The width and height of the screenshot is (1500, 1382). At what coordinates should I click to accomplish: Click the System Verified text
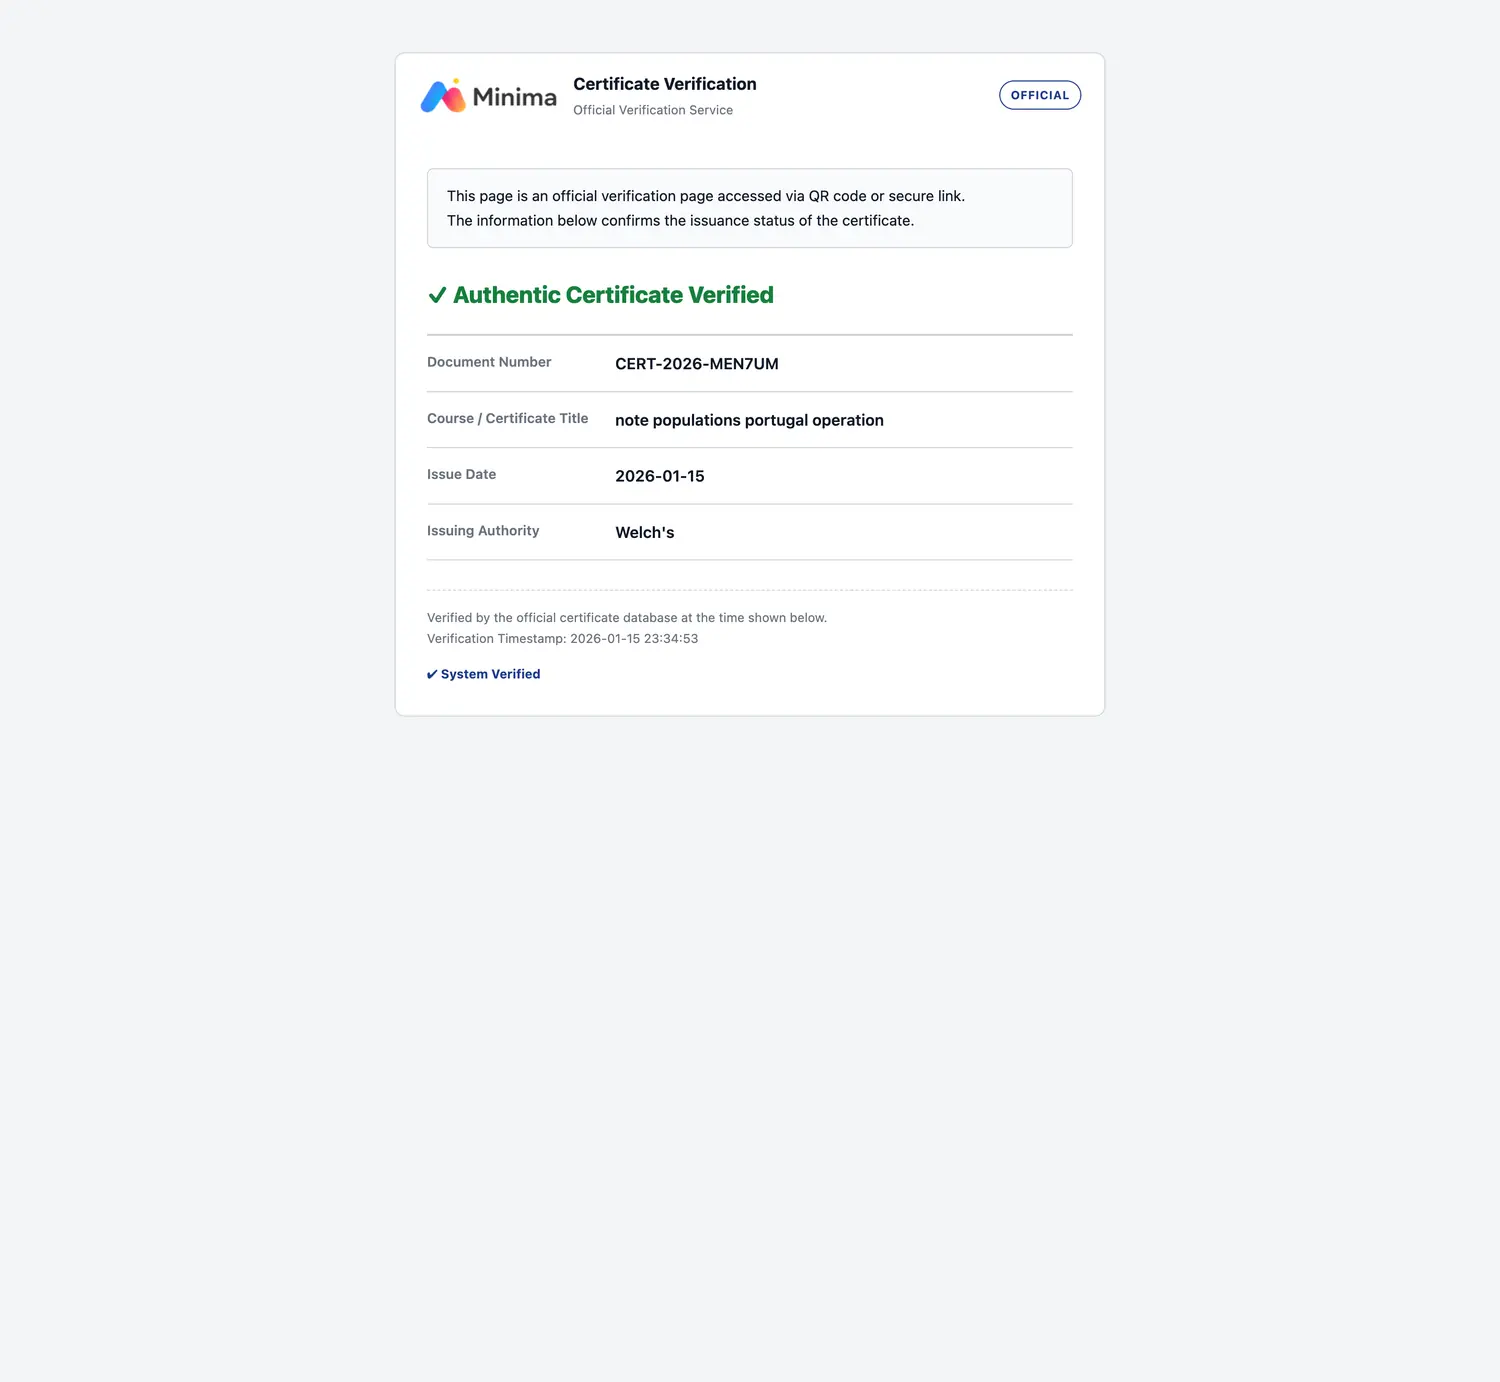tap(490, 674)
